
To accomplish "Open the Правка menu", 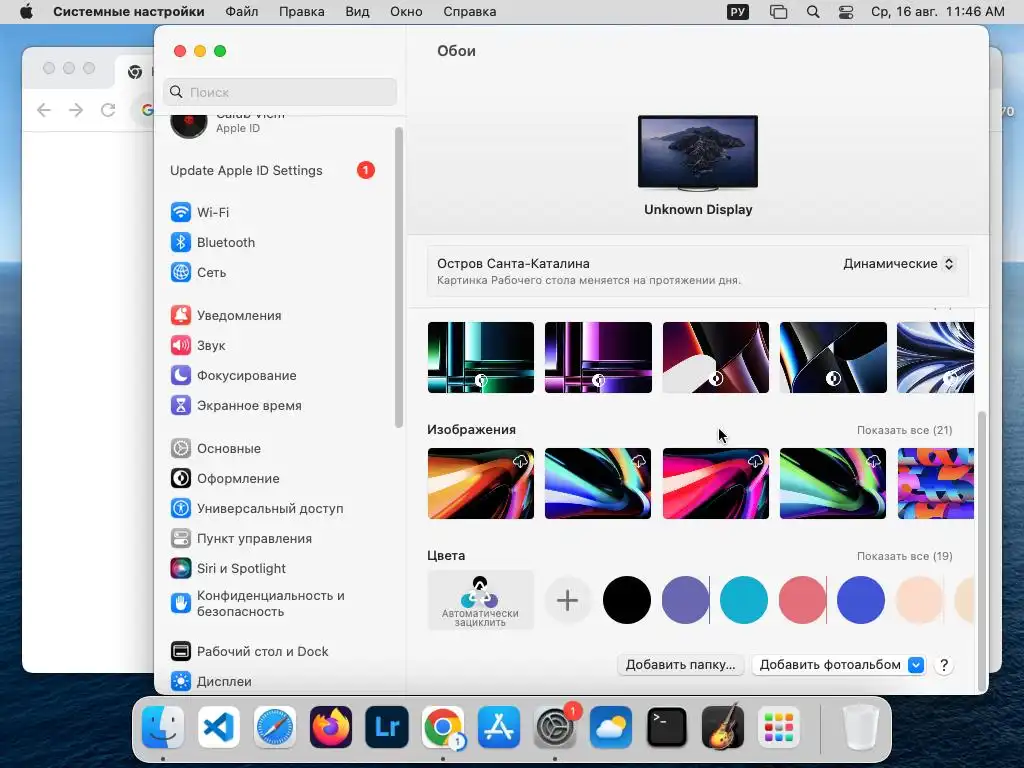I will pos(302,12).
